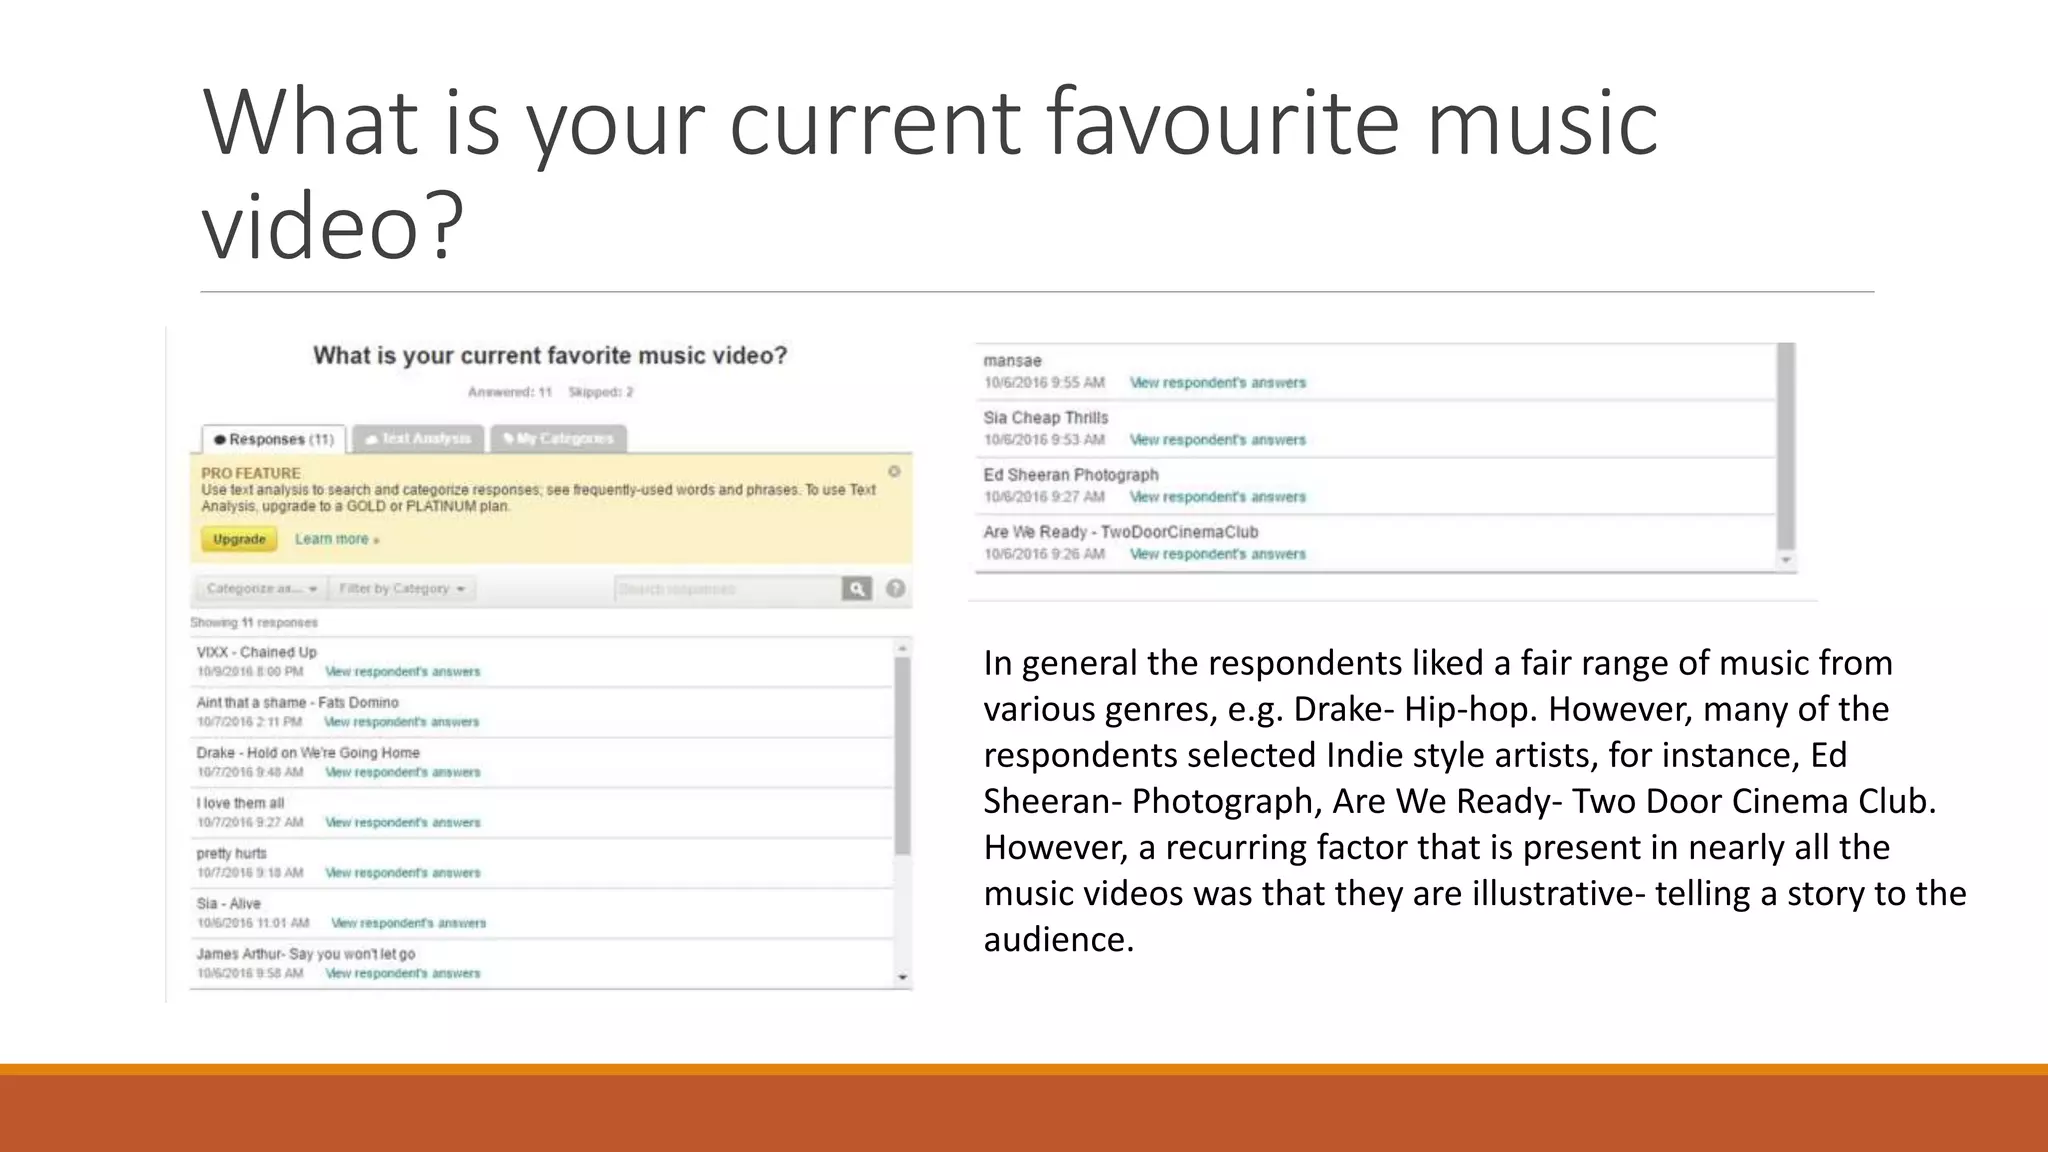Open the Responses (11) tab
The width and height of the screenshot is (2048, 1152).
[x=274, y=439]
